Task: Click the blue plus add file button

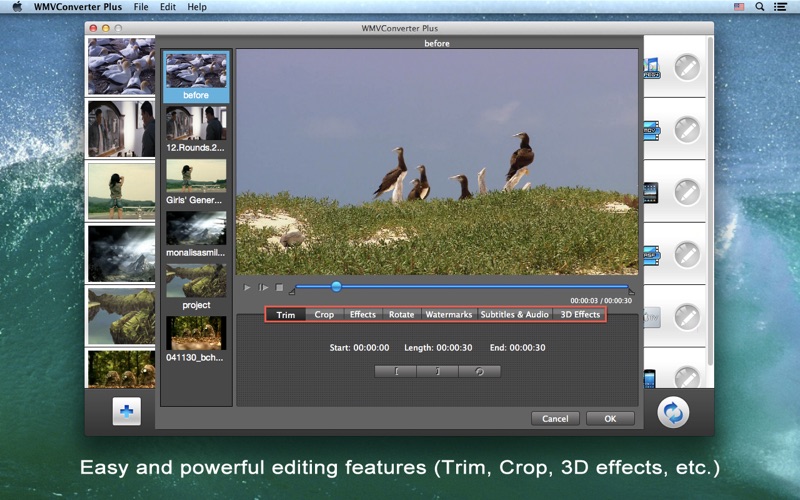Action: [127, 411]
